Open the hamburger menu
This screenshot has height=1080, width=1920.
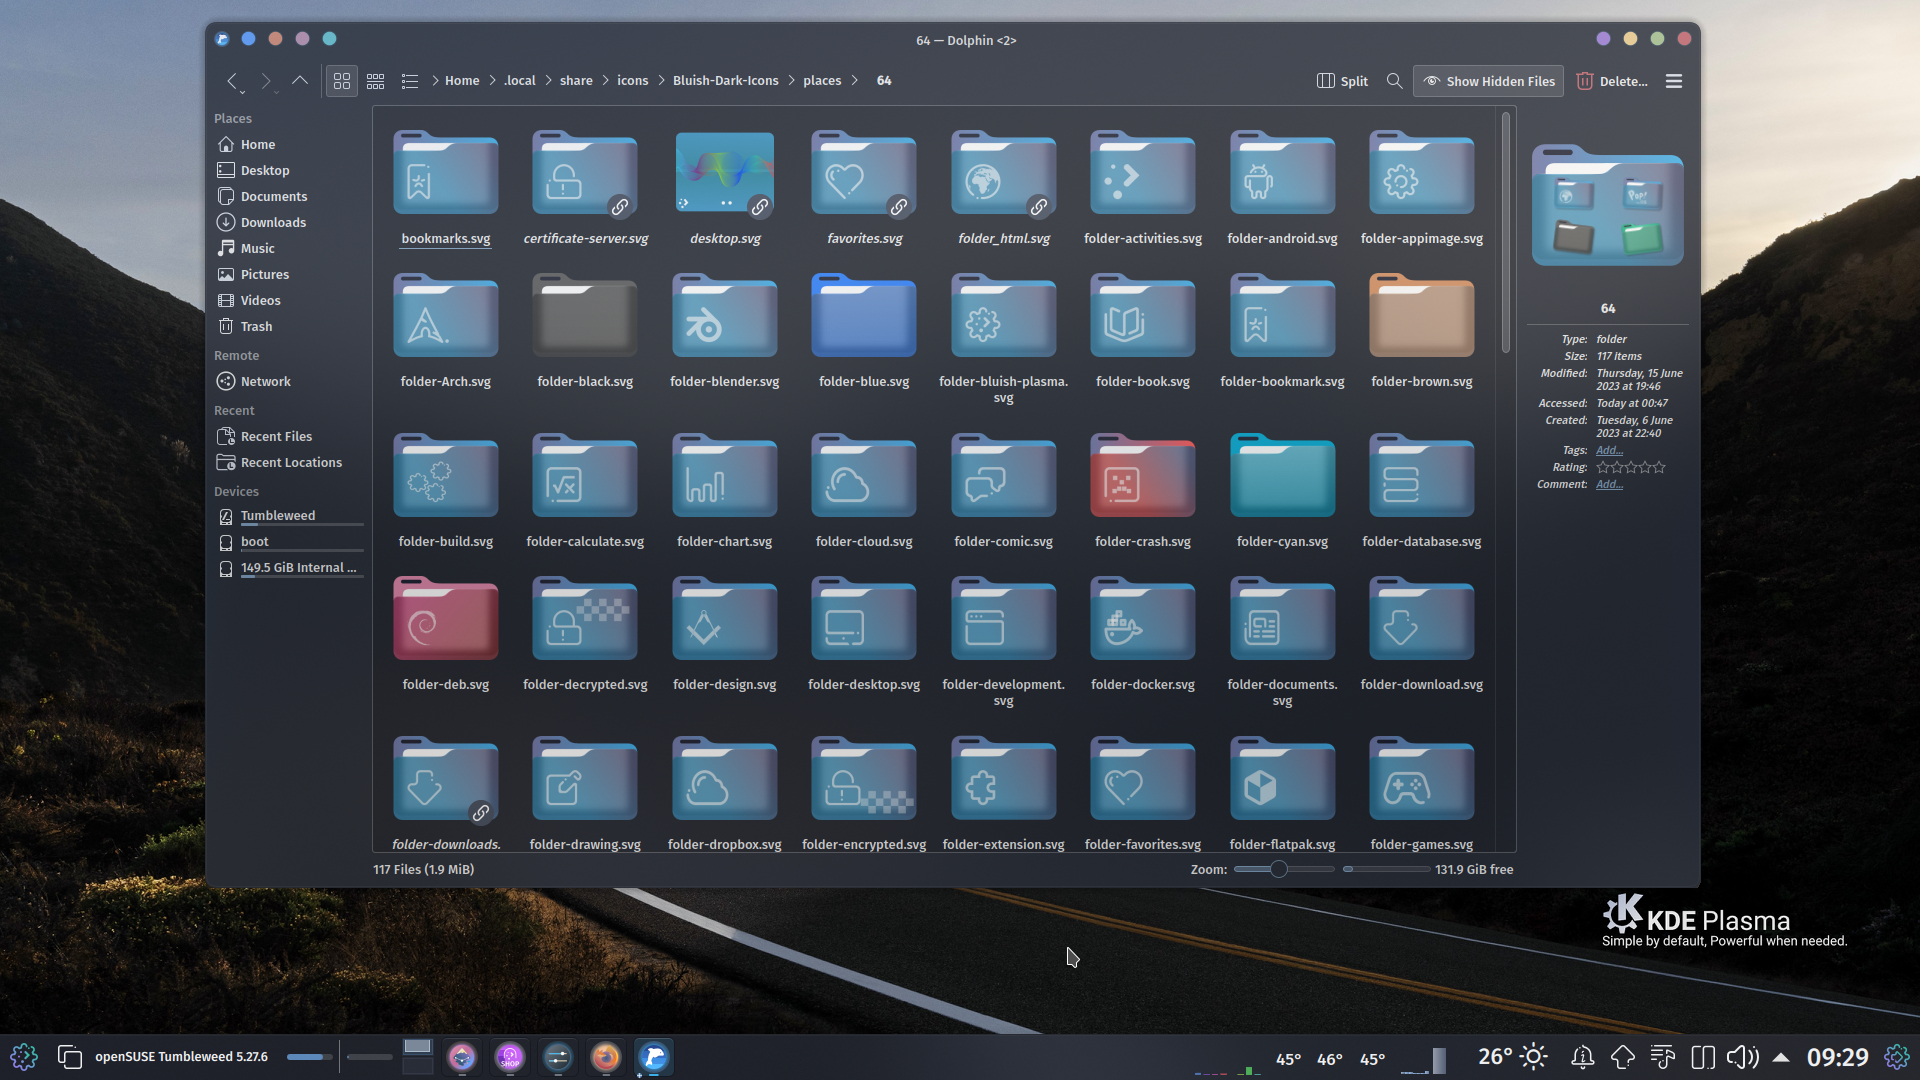click(x=1673, y=81)
